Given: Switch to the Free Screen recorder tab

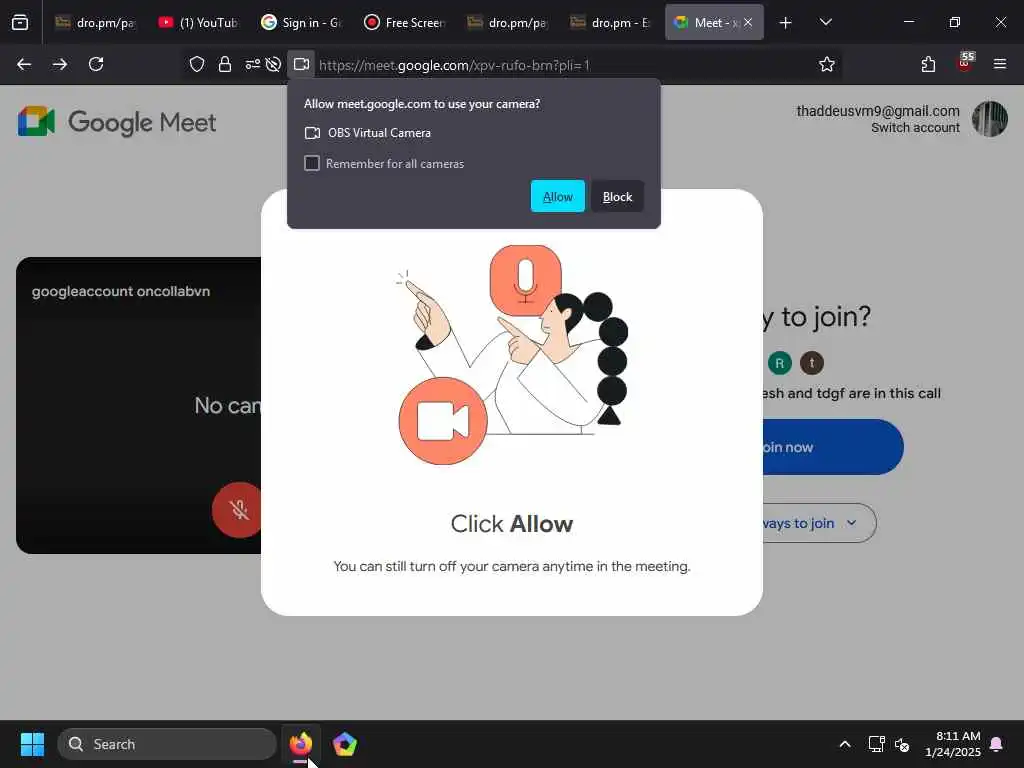Looking at the screenshot, I should tap(405, 22).
